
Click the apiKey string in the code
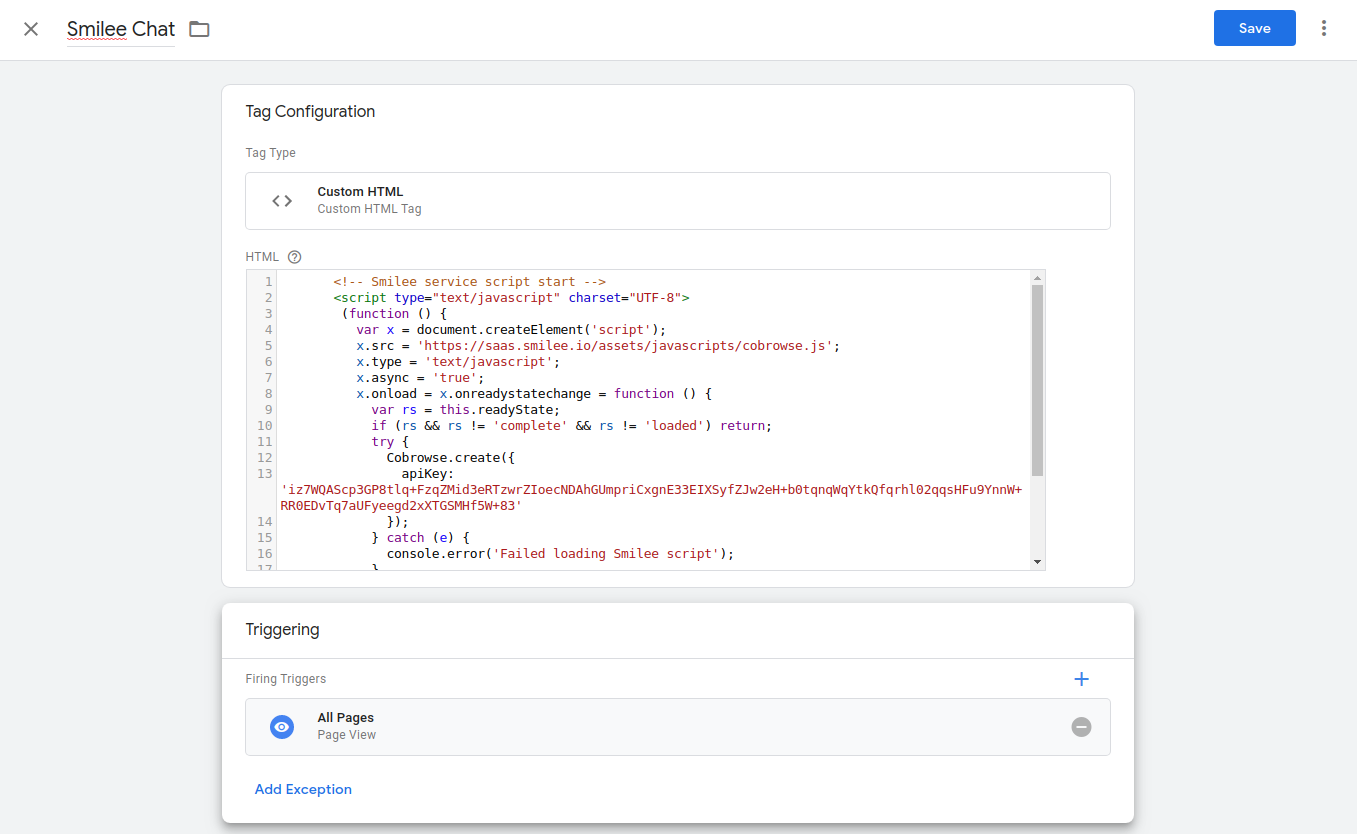652,498
